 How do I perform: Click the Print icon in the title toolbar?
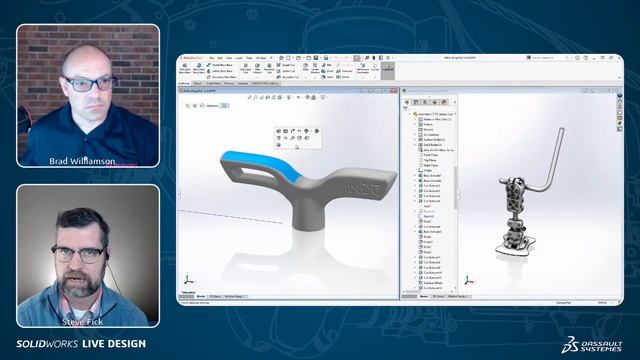click(326, 58)
